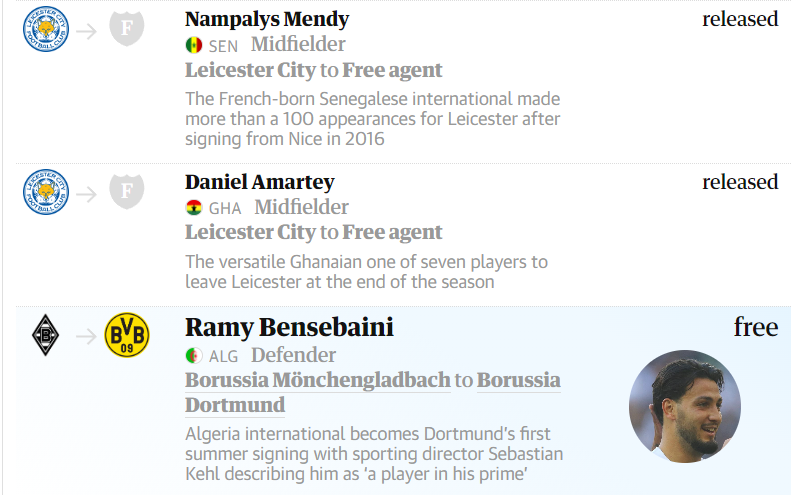Click Senegal flag icon next to SEN
This screenshot has width=792, height=495.
(x=194, y=45)
